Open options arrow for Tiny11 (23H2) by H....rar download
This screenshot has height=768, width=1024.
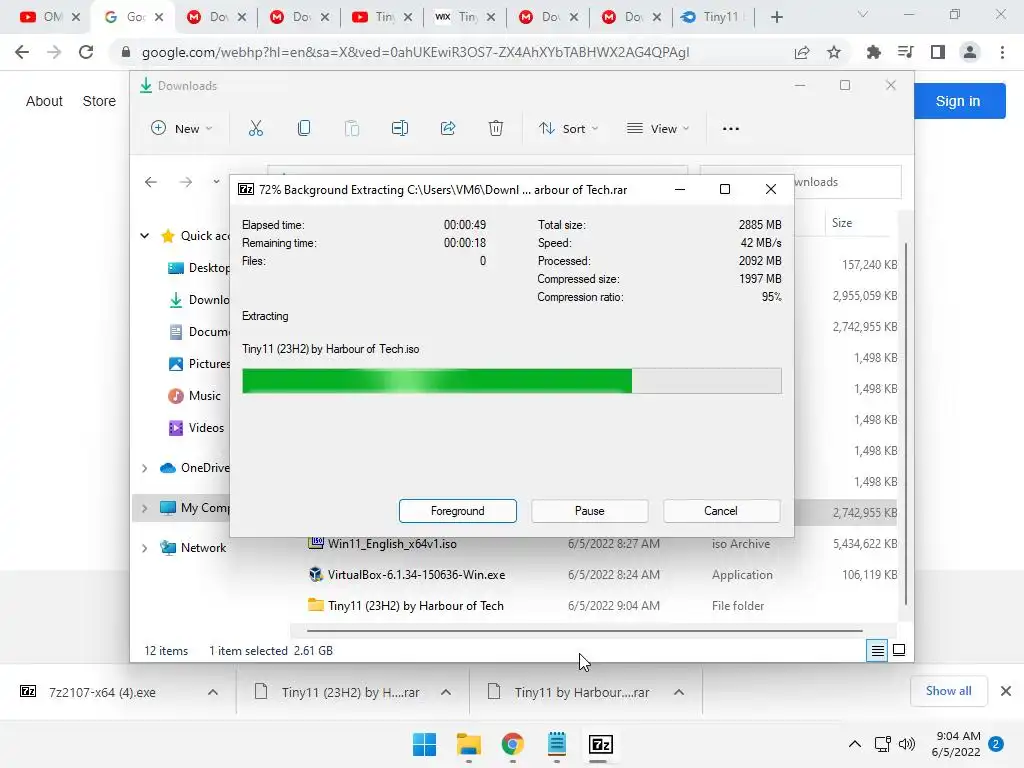click(x=446, y=692)
